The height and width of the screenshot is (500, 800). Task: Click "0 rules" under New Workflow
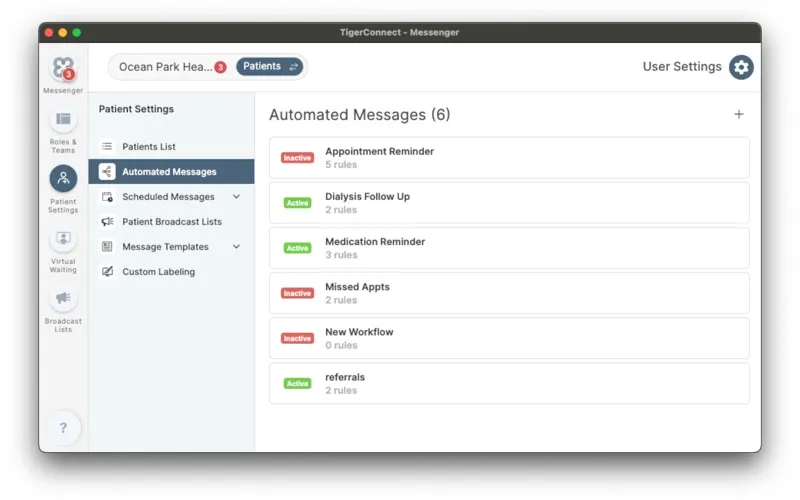click(x=341, y=345)
